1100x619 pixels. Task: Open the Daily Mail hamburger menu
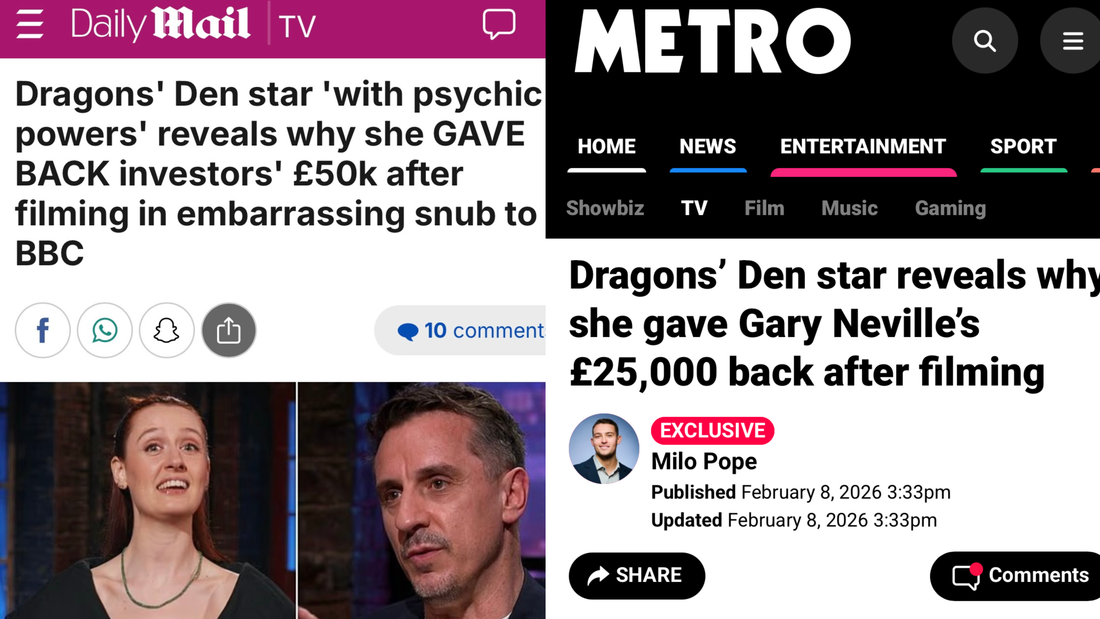[30, 25]
